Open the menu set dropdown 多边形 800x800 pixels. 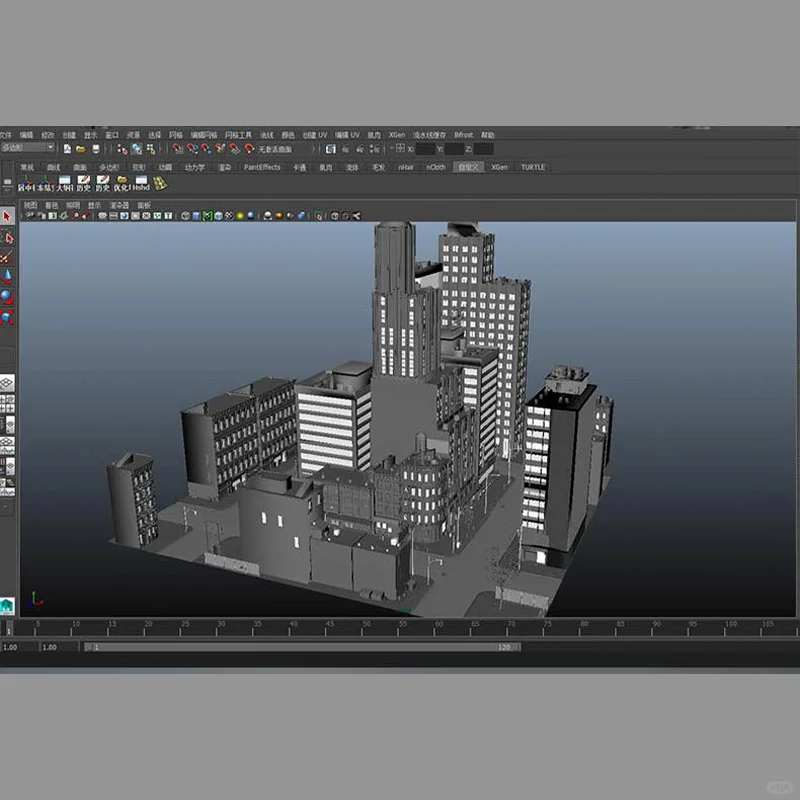28,148
